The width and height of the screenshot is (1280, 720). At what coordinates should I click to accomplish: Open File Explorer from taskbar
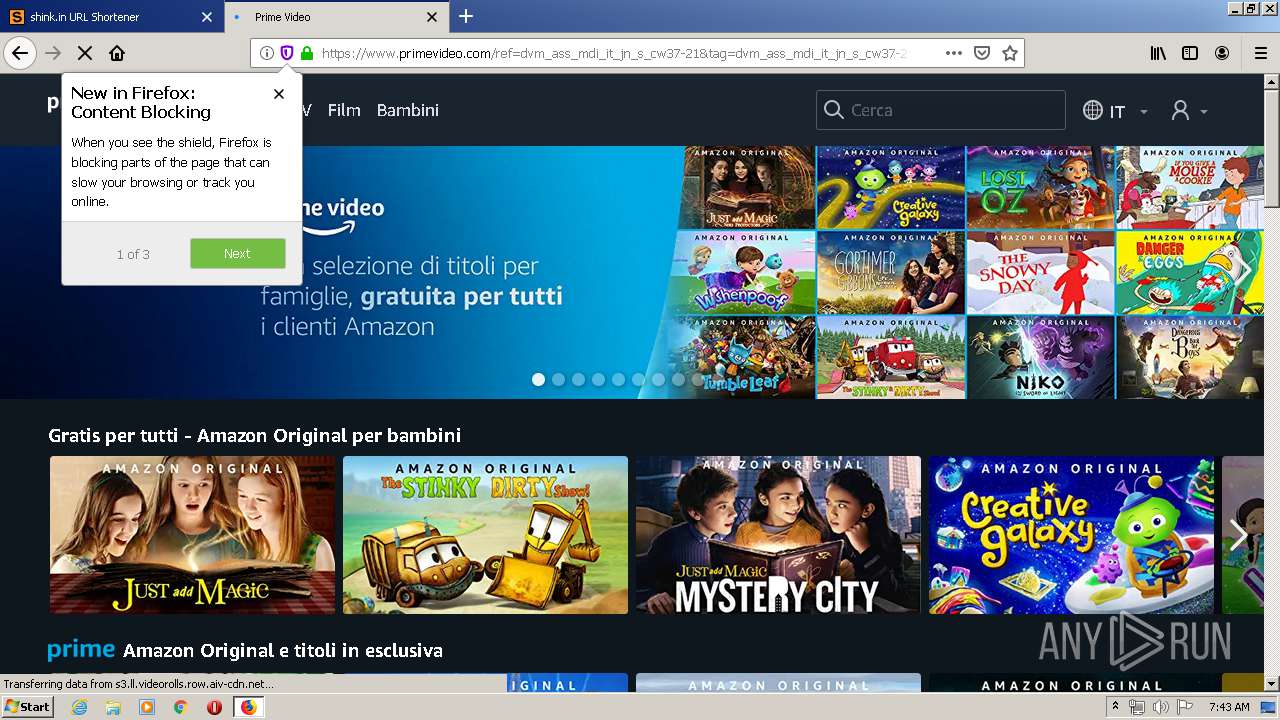click(113, 707)
